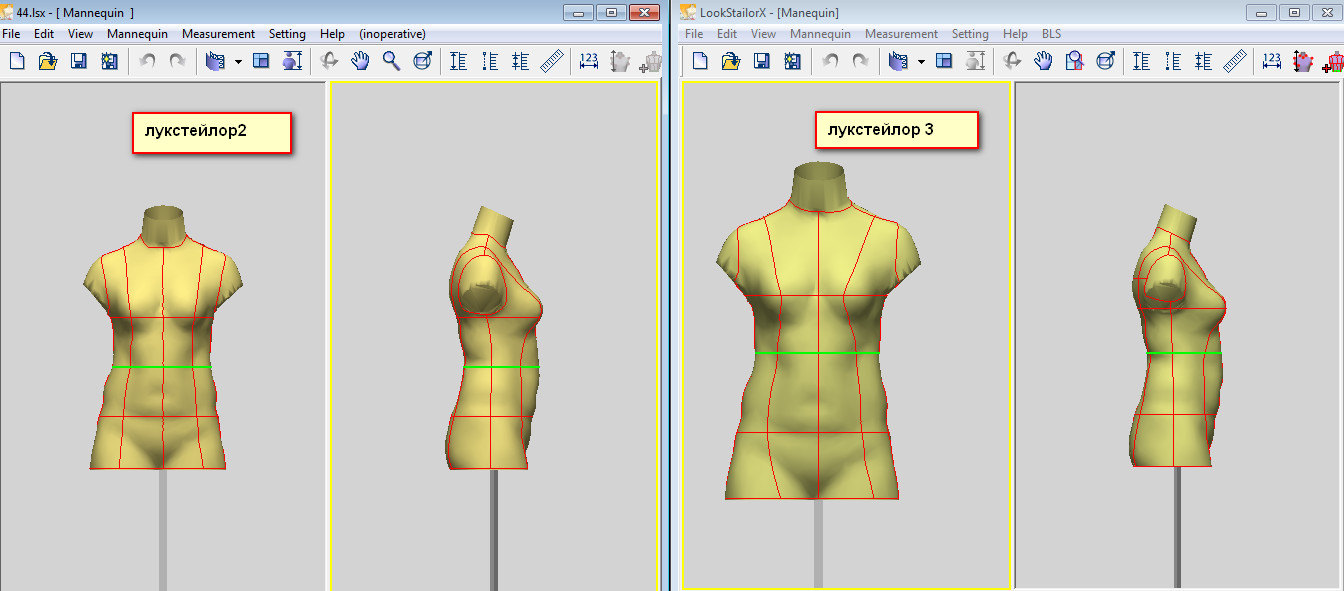Click New file icon in LookStailorX window

pyautogui.click(x=700, y=61)
